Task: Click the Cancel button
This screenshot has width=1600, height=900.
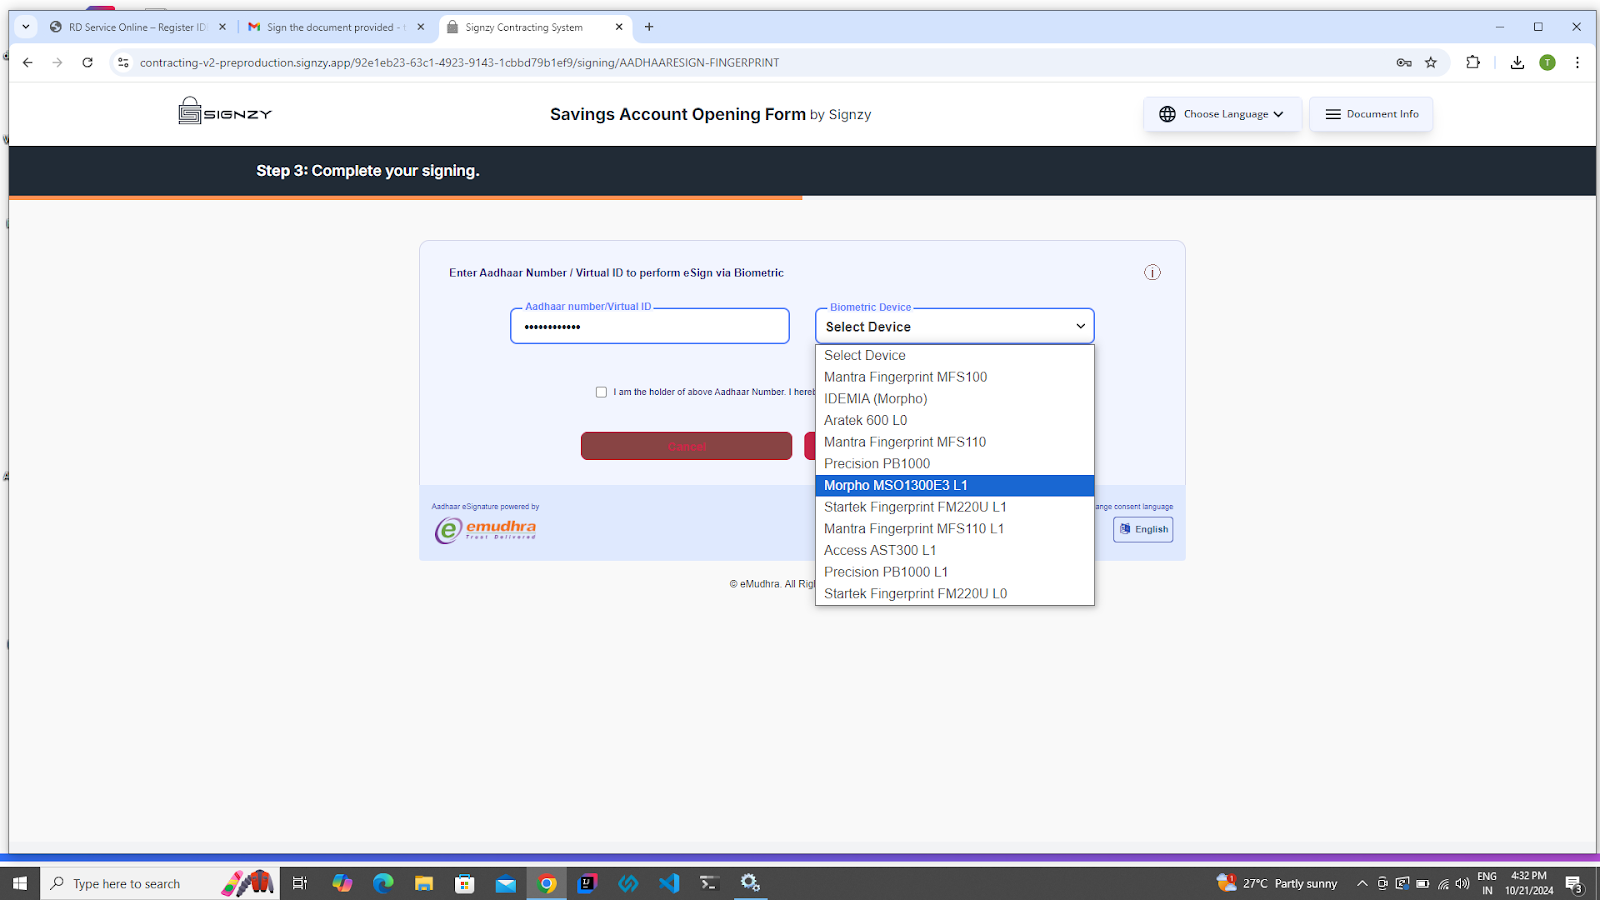Action: (686, 446)
